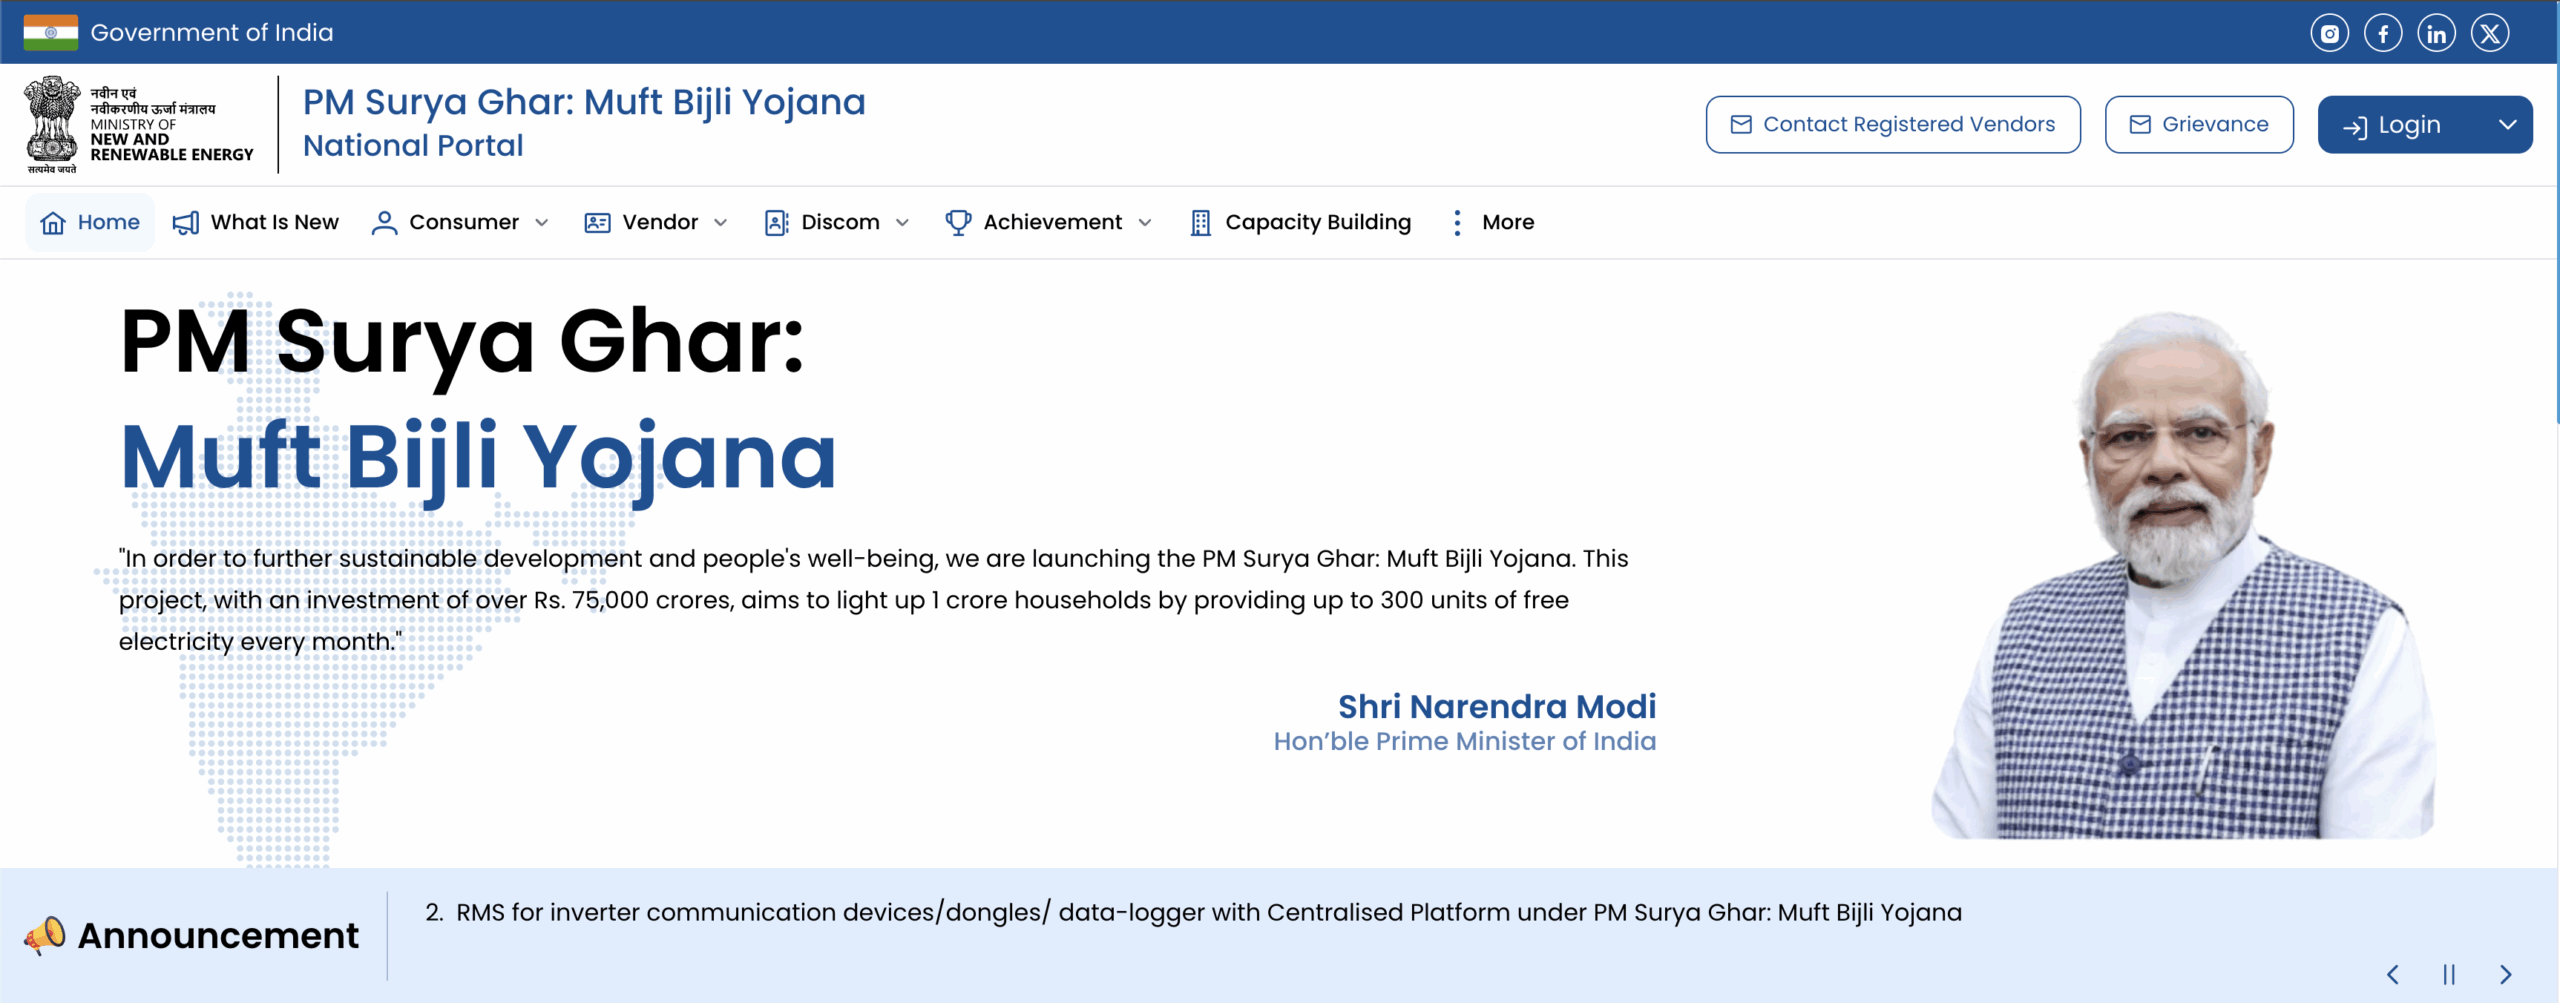Show the previous announcement
Image resolution: width=2560 pixels, height=1003 pixels.
tap(2393, 974)
